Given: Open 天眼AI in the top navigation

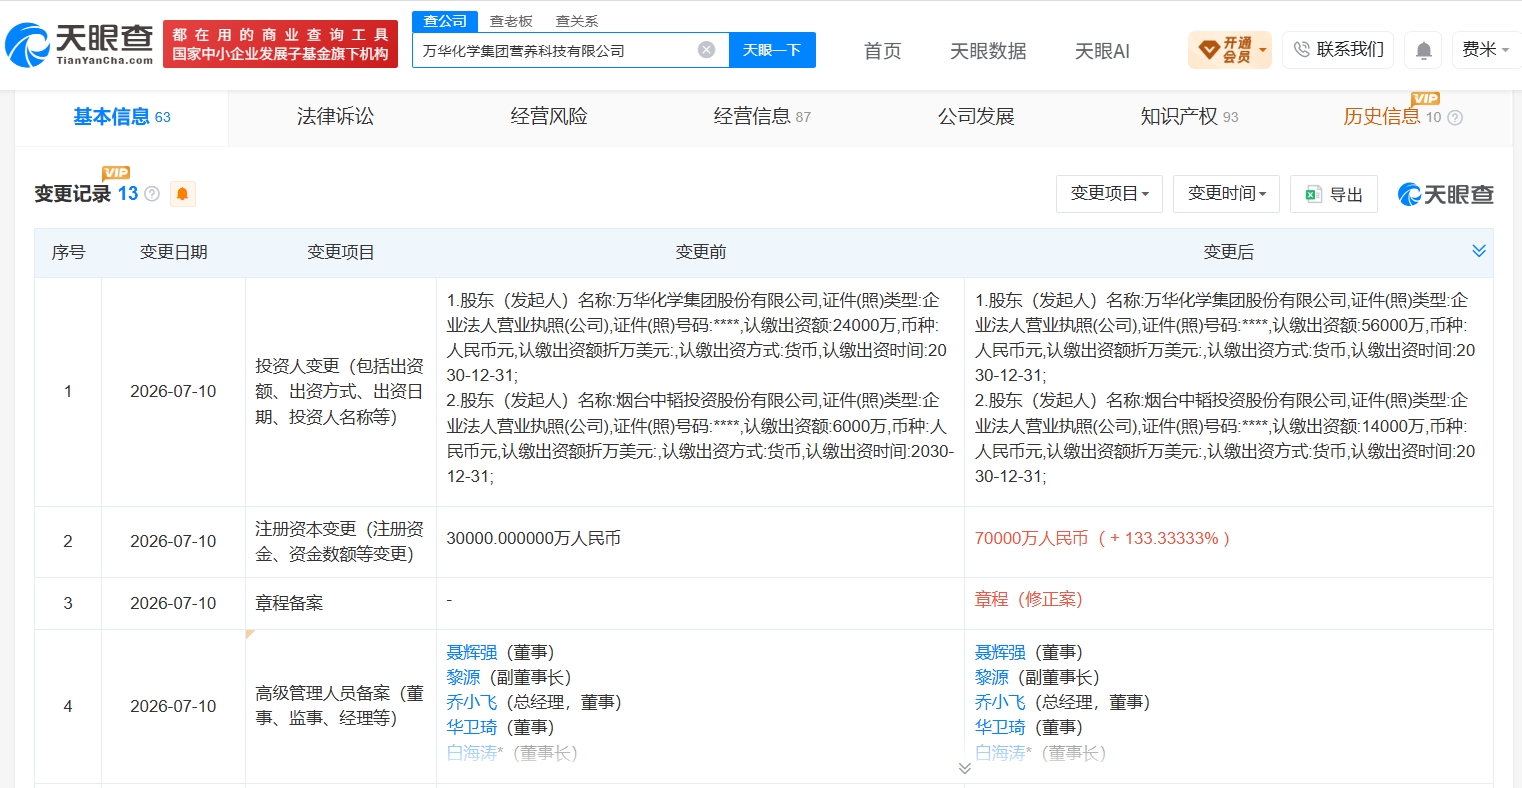Looking at the screenshot, I should [1102, 51].
